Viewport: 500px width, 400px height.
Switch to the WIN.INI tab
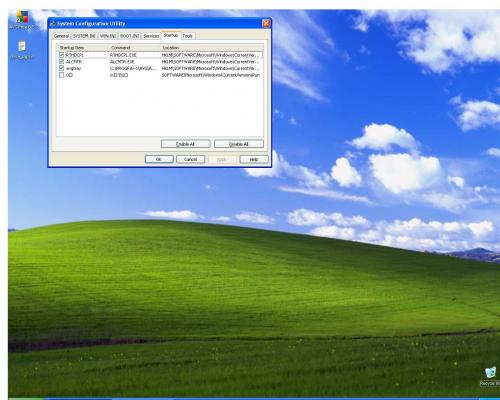coord(108,36)
